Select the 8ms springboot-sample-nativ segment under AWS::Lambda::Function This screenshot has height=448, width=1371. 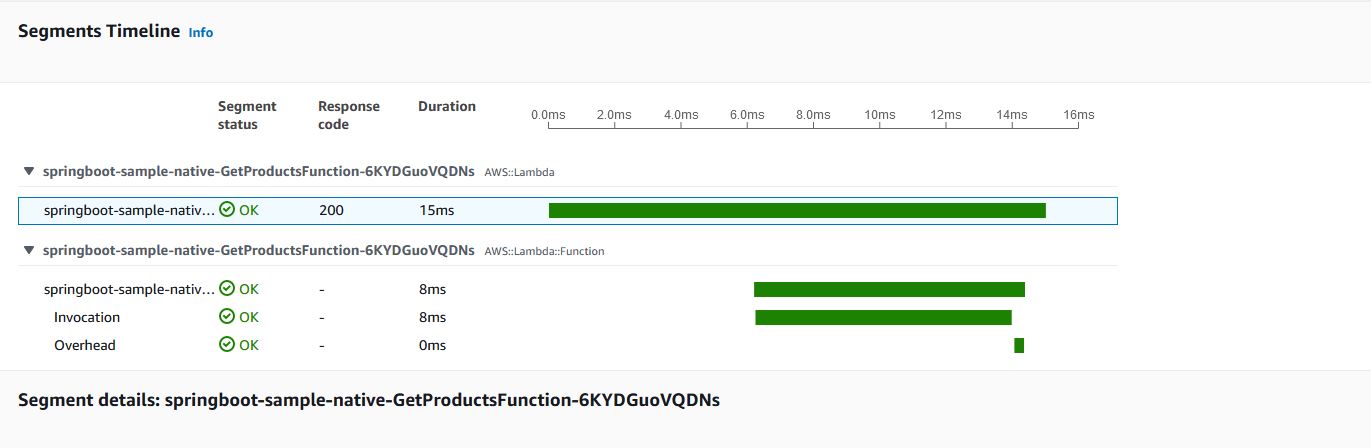[568, 289]
